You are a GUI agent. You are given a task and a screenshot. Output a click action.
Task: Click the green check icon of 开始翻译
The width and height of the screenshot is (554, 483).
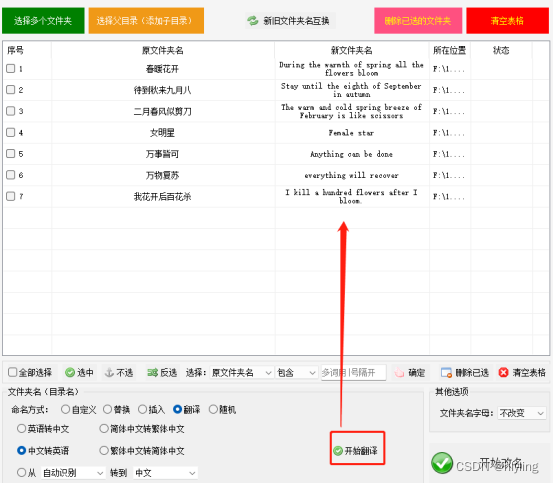[338, 450]
